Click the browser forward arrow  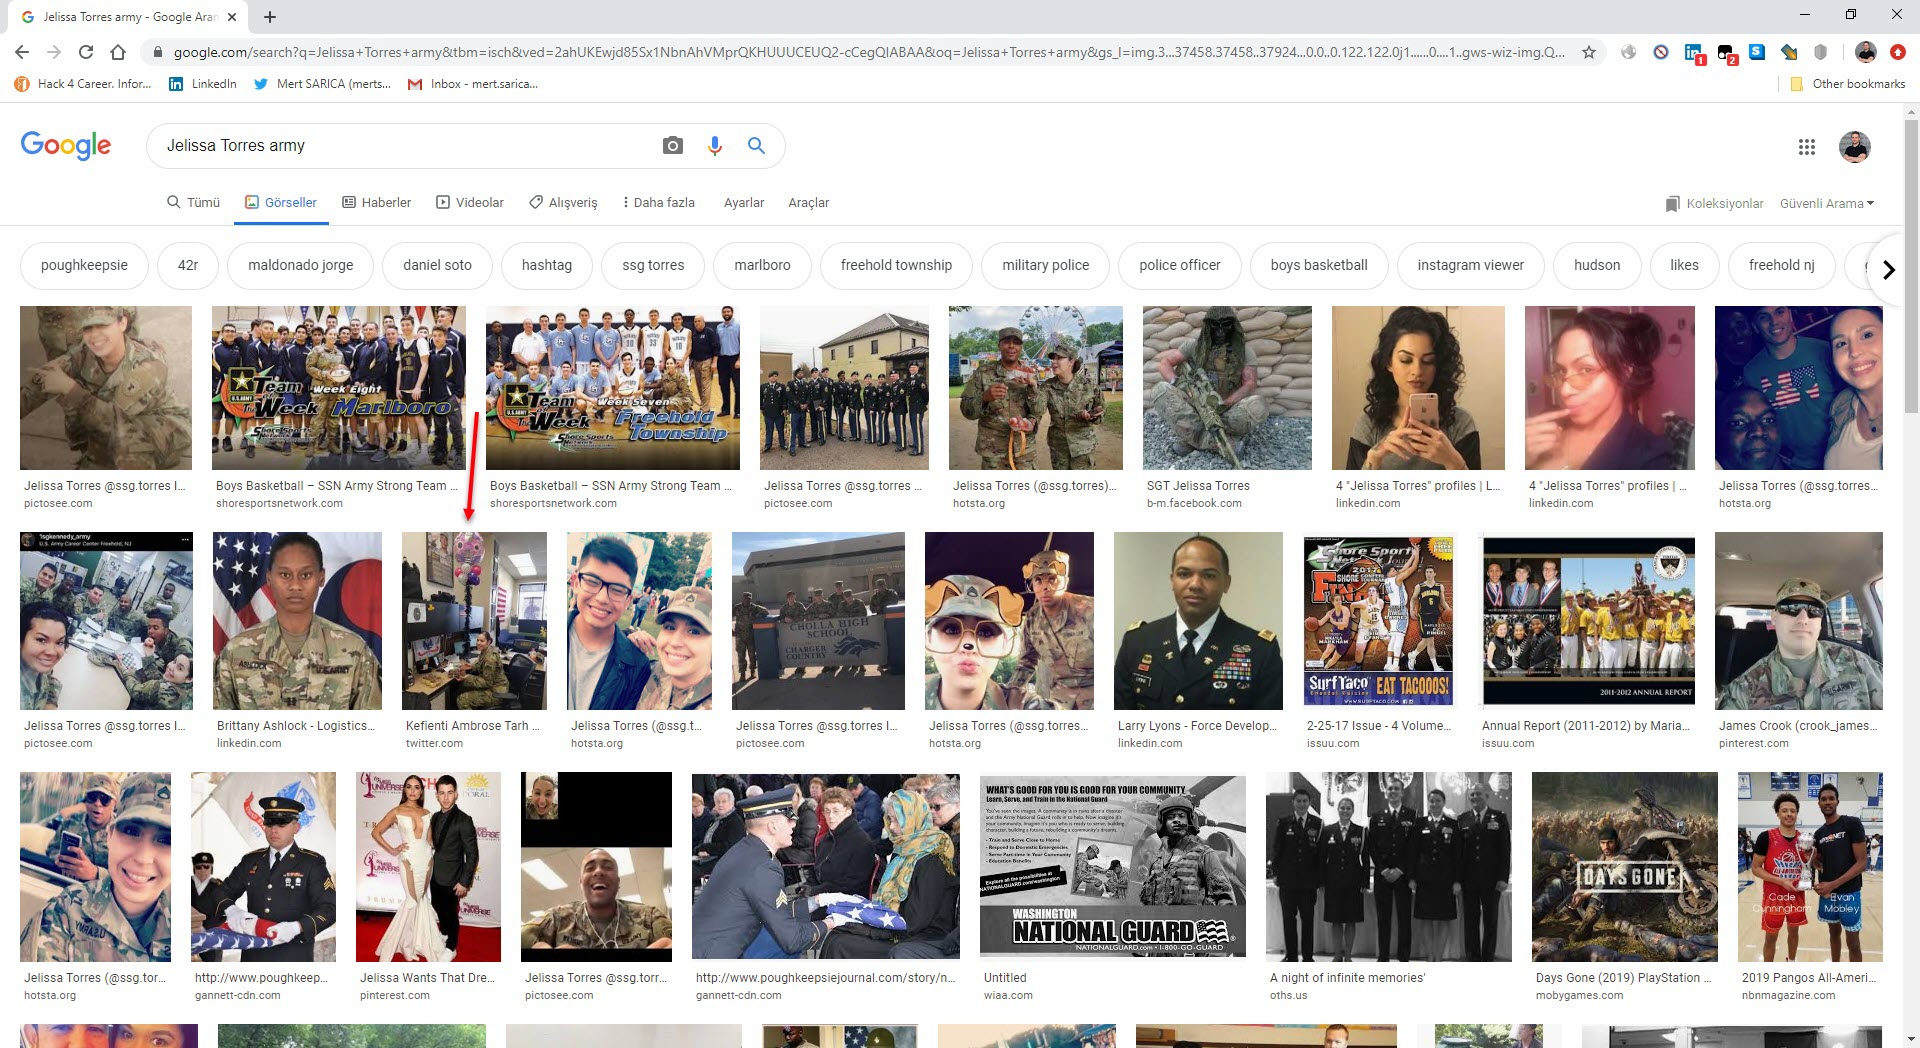pyautogui.click(x=54, y=52)
